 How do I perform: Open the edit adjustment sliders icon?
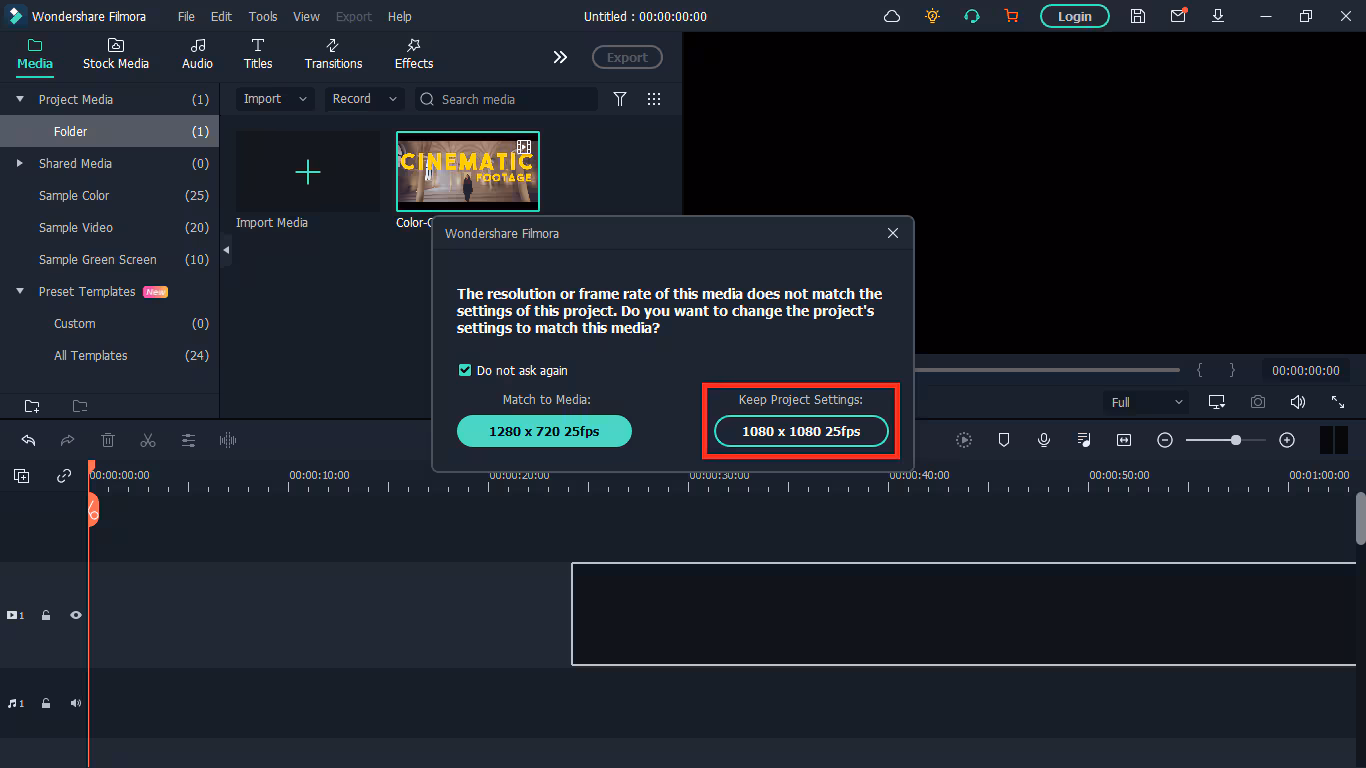tap(188, 440)
